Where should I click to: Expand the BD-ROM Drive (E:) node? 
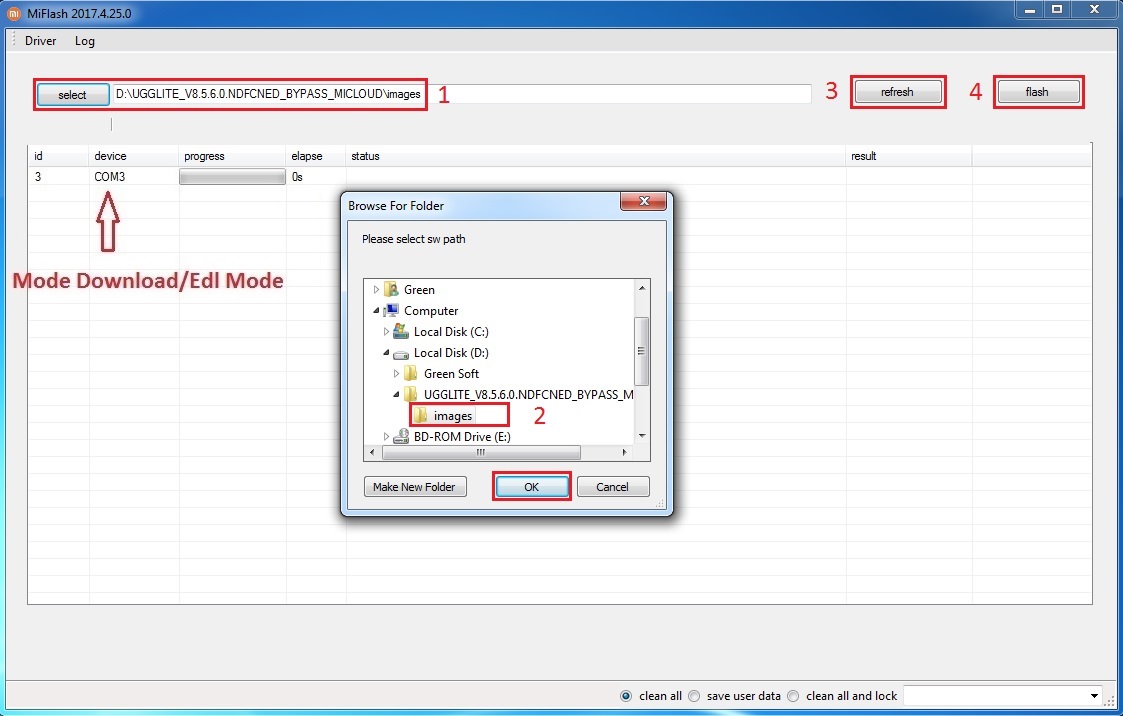pyautogui.click(x=386, y=437)
